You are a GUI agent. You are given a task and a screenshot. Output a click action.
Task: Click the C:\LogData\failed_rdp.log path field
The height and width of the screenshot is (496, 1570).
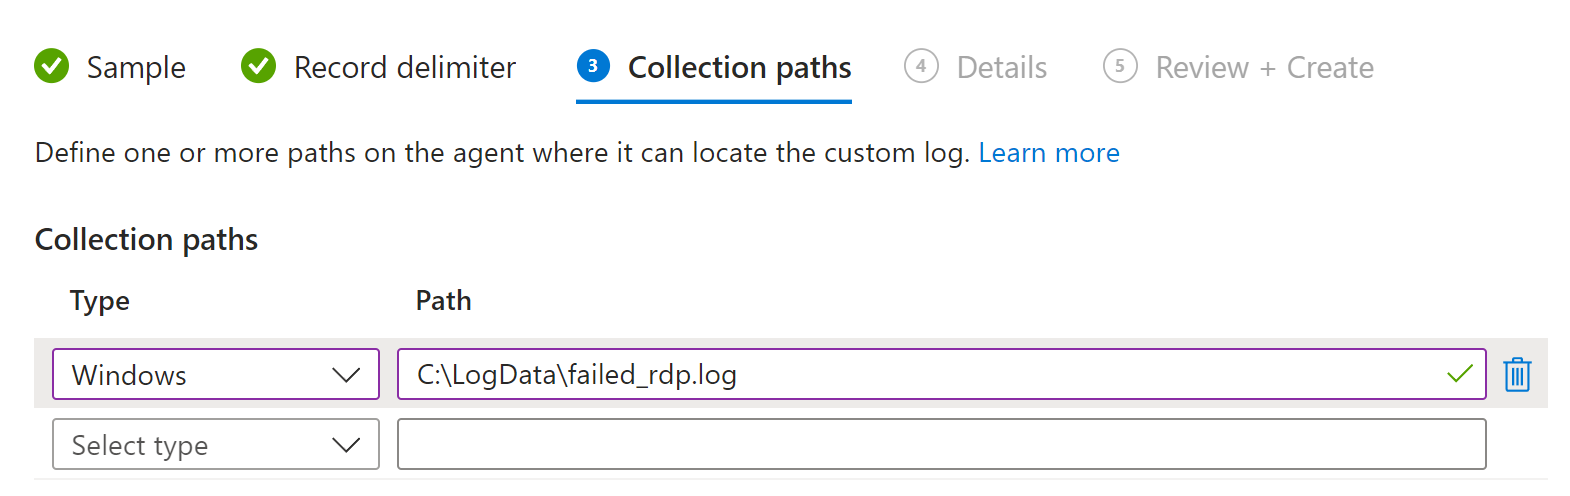pos(942,374)
